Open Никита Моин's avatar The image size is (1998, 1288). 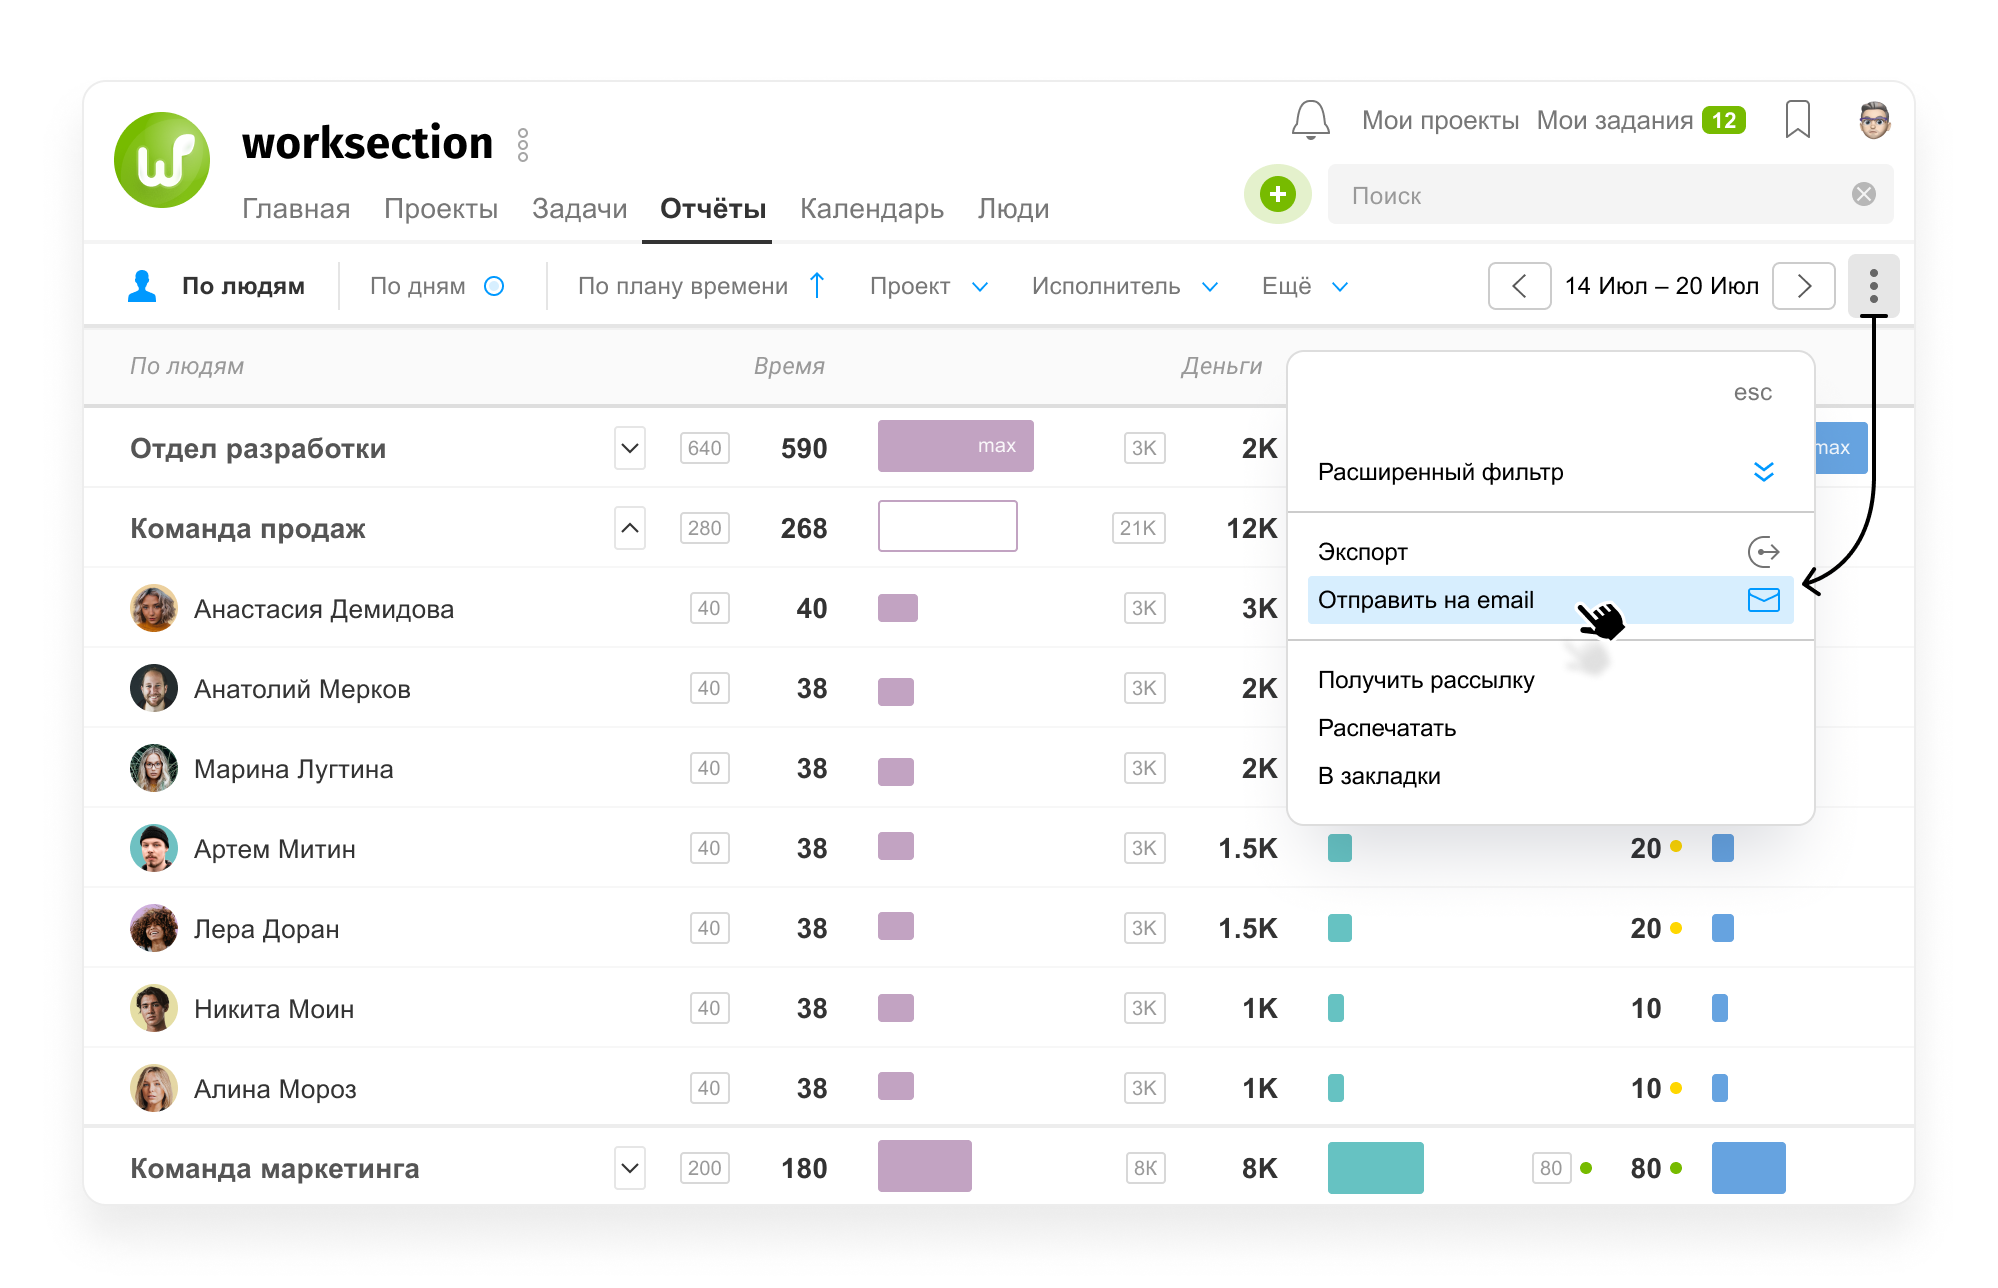(154, 1008)
